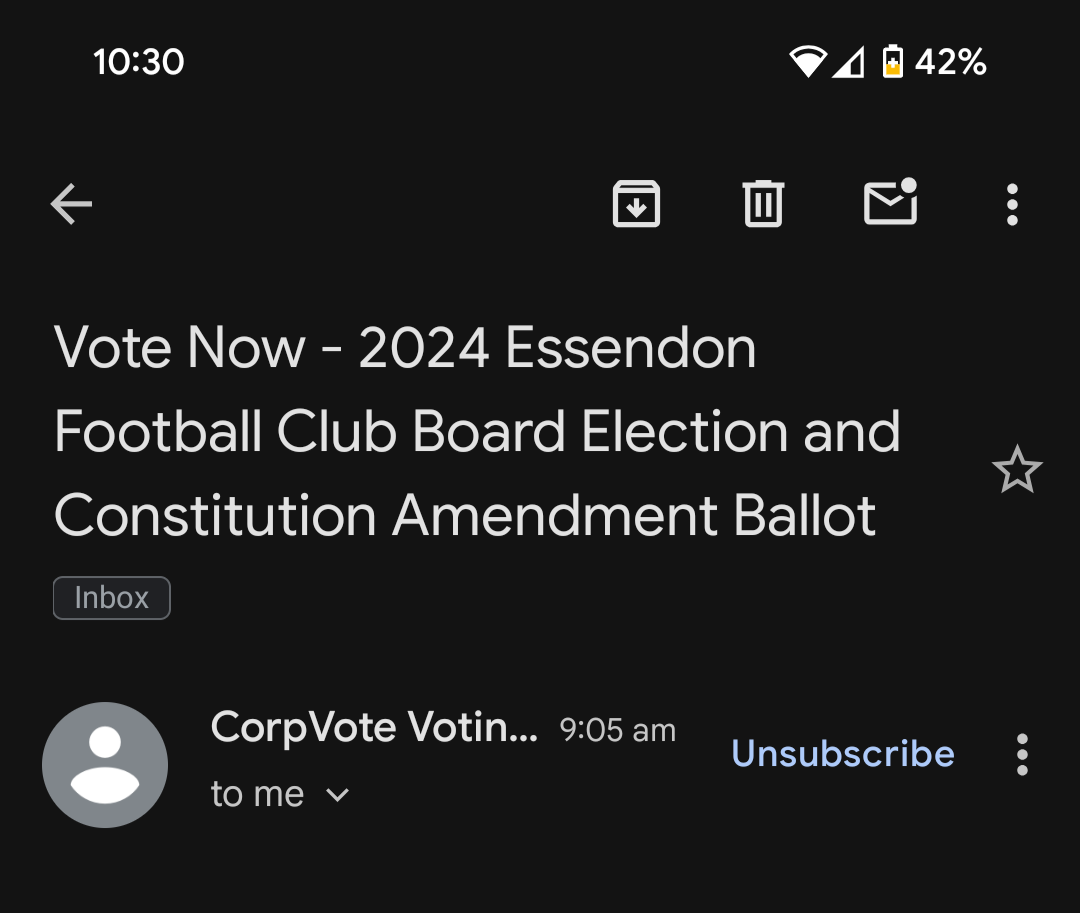Mark the email as unread

pos(891,202)
